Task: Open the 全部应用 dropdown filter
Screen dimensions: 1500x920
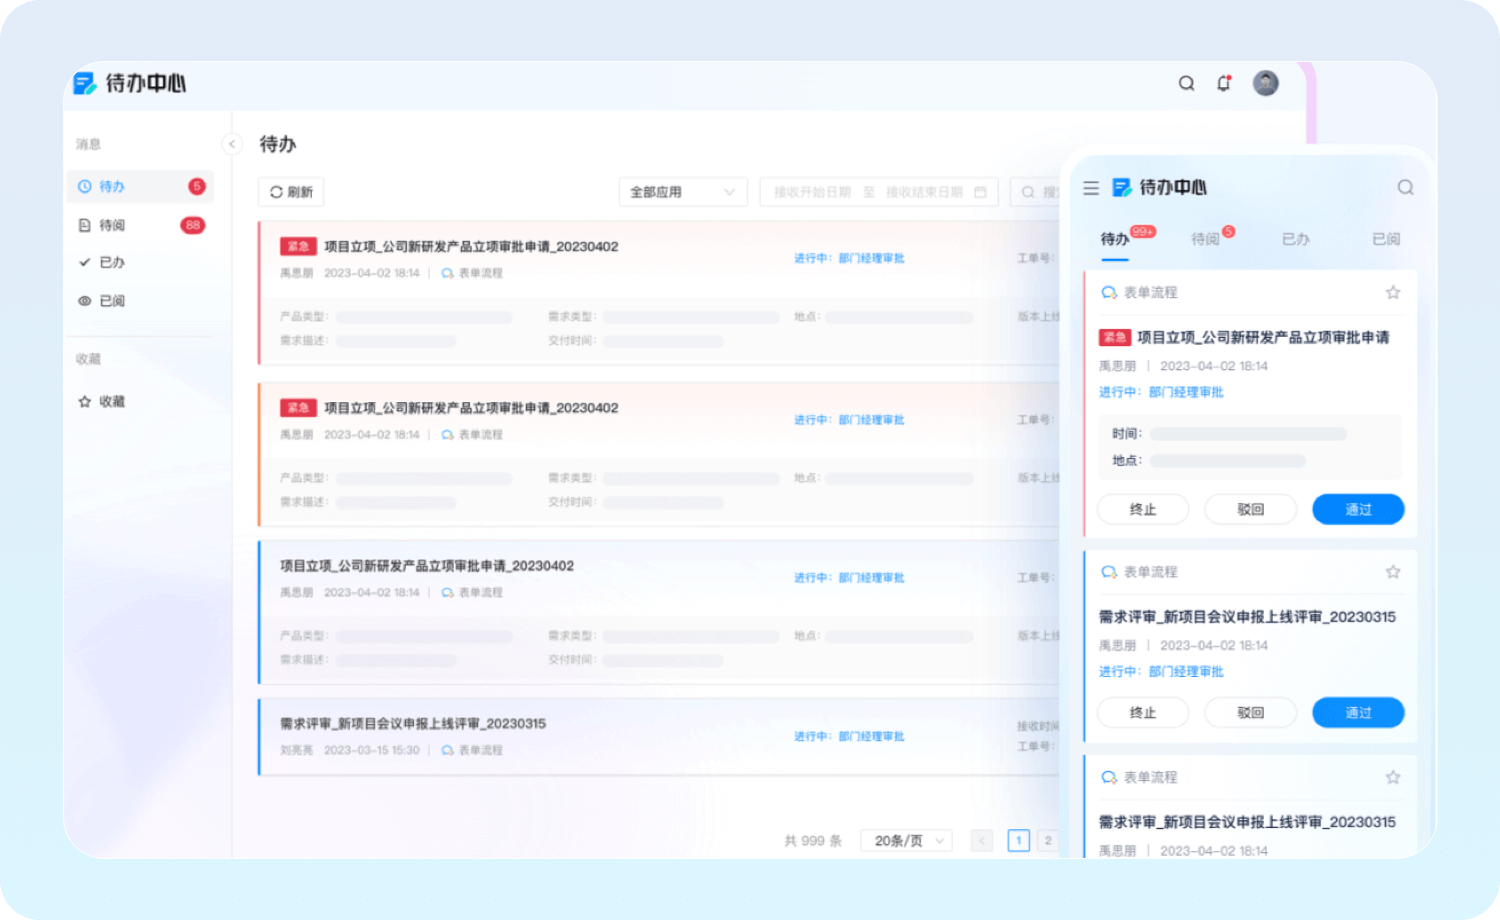Action: (x=682, y=192)
